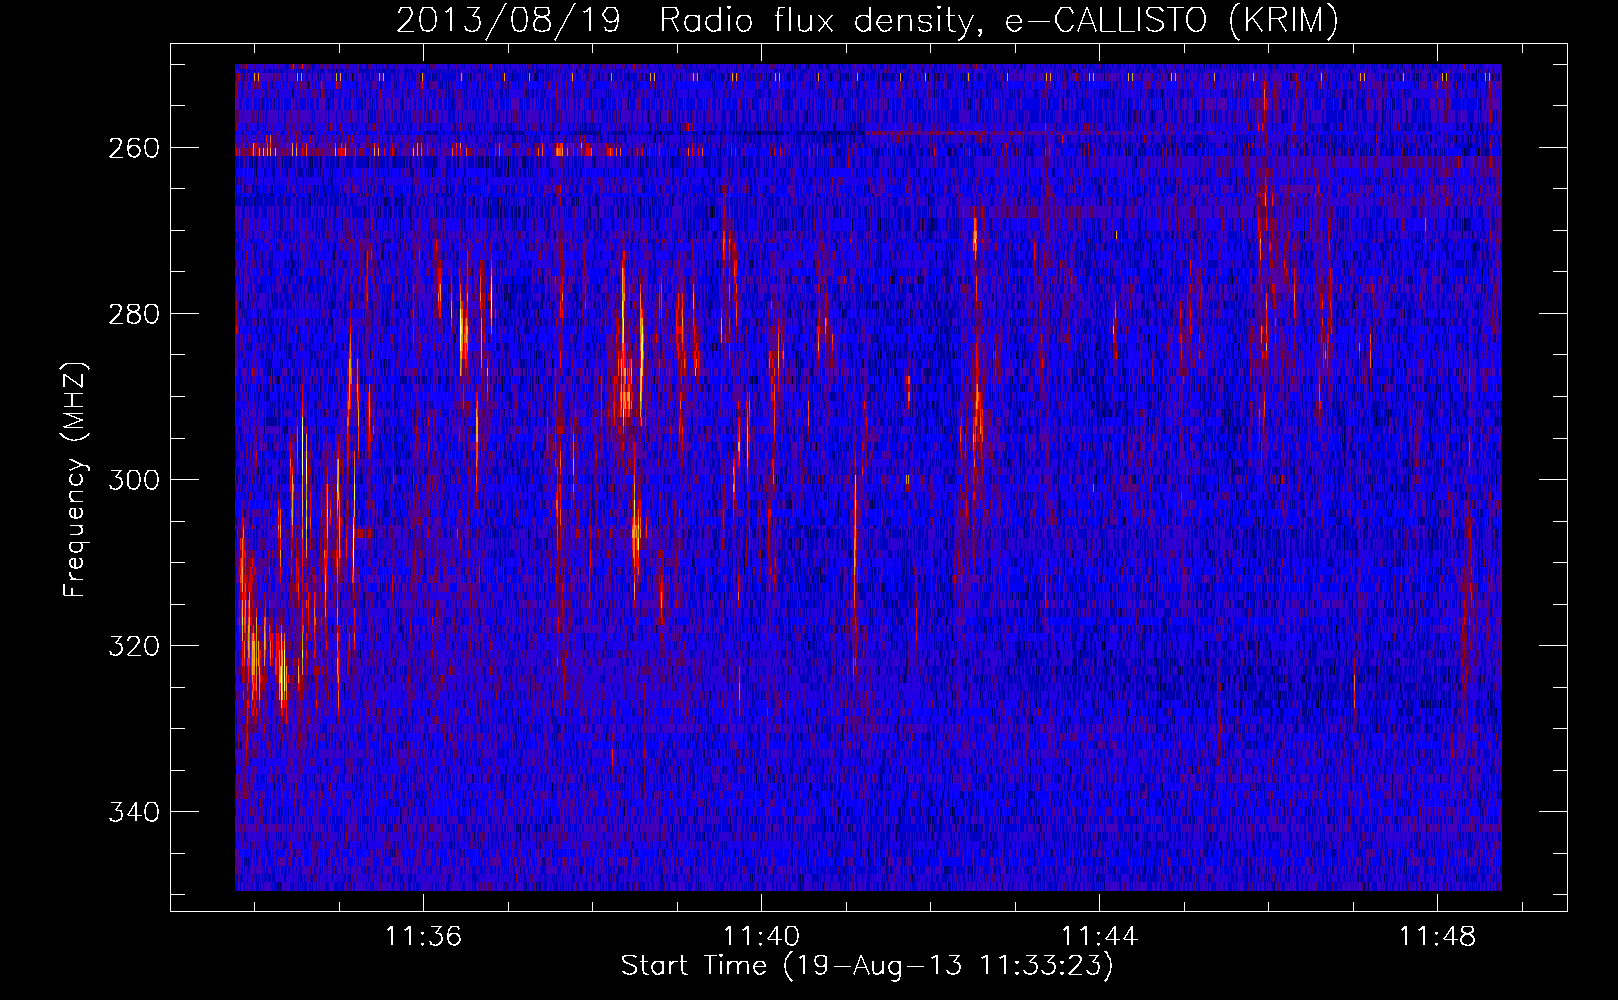Click the 340 frequency tick label
Screen dimensions: 1618x1000
click(x=133, y=812)
